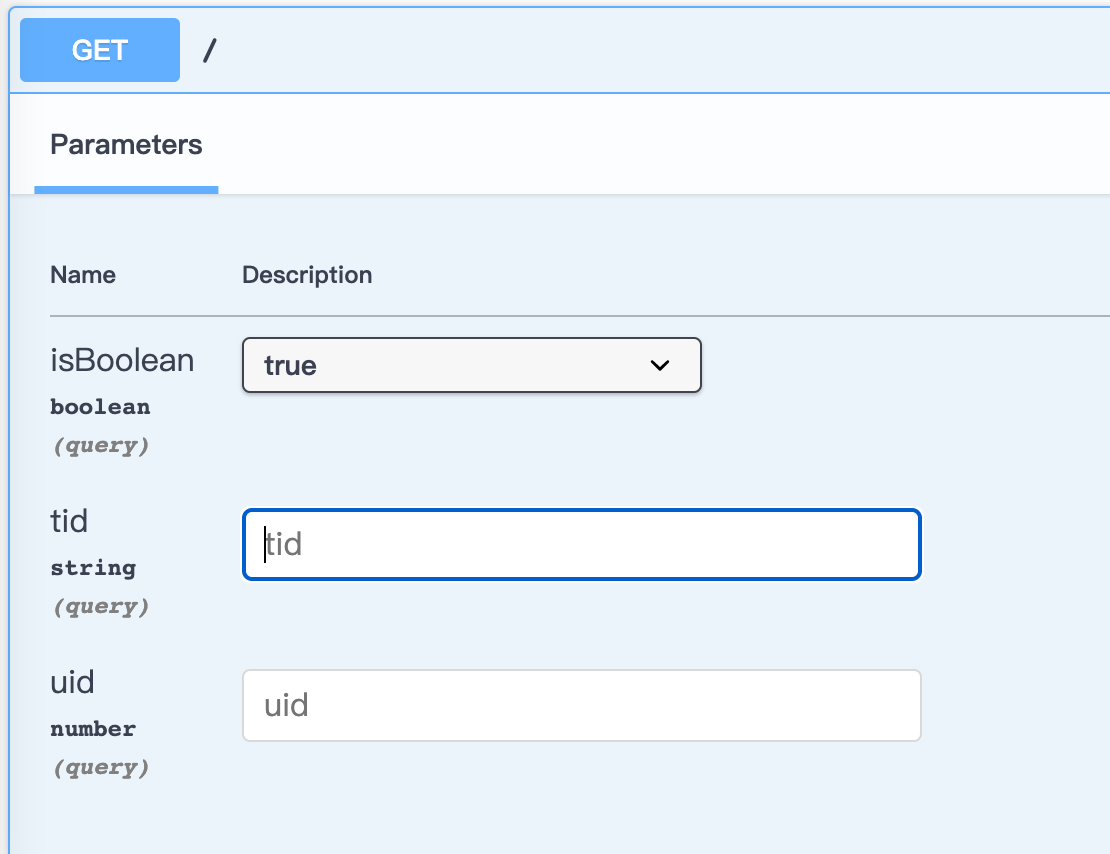The image size is (1110, 854).
Task: Click the isBoolean parameter name label
Action: [x=122, y=360]
